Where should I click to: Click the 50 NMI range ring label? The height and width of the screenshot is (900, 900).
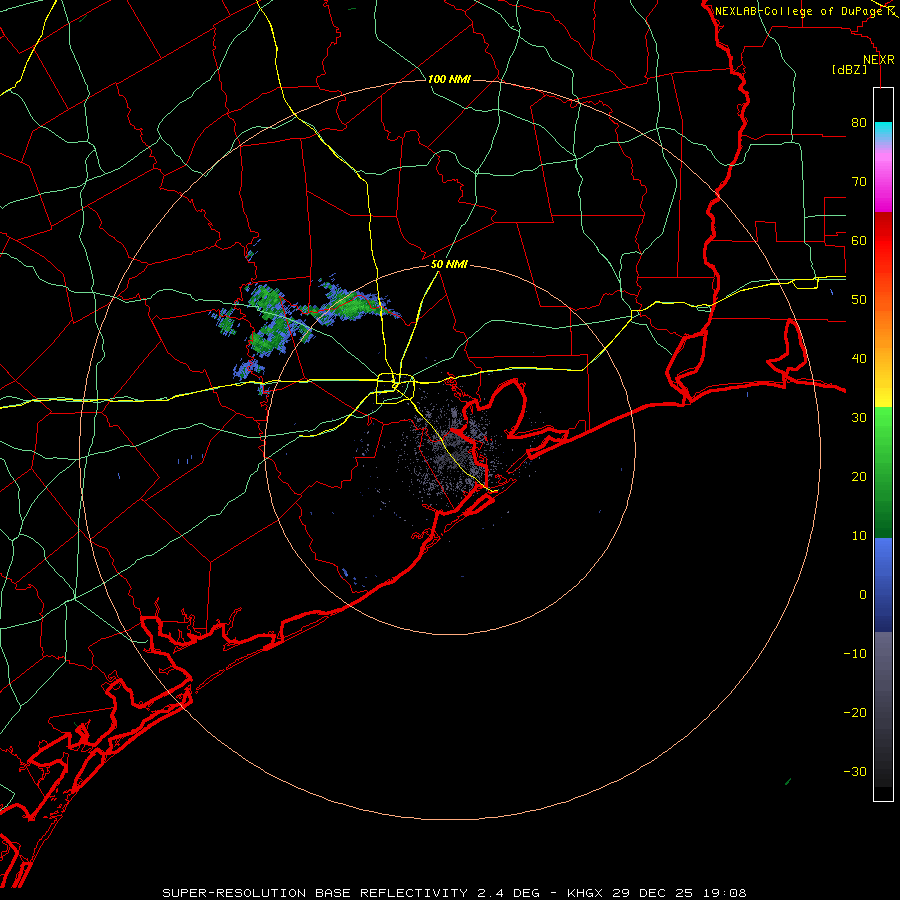pyautogui.click(x=449, y=265)
